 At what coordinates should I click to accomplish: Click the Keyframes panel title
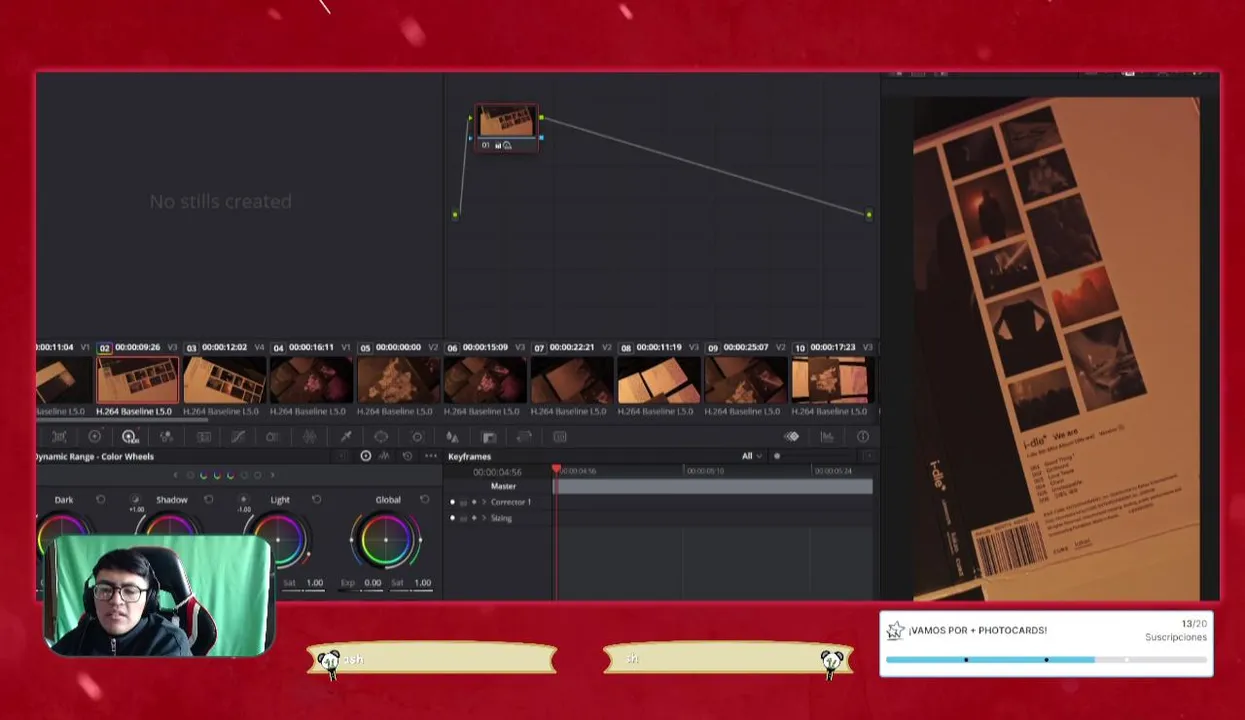[469, 456]
